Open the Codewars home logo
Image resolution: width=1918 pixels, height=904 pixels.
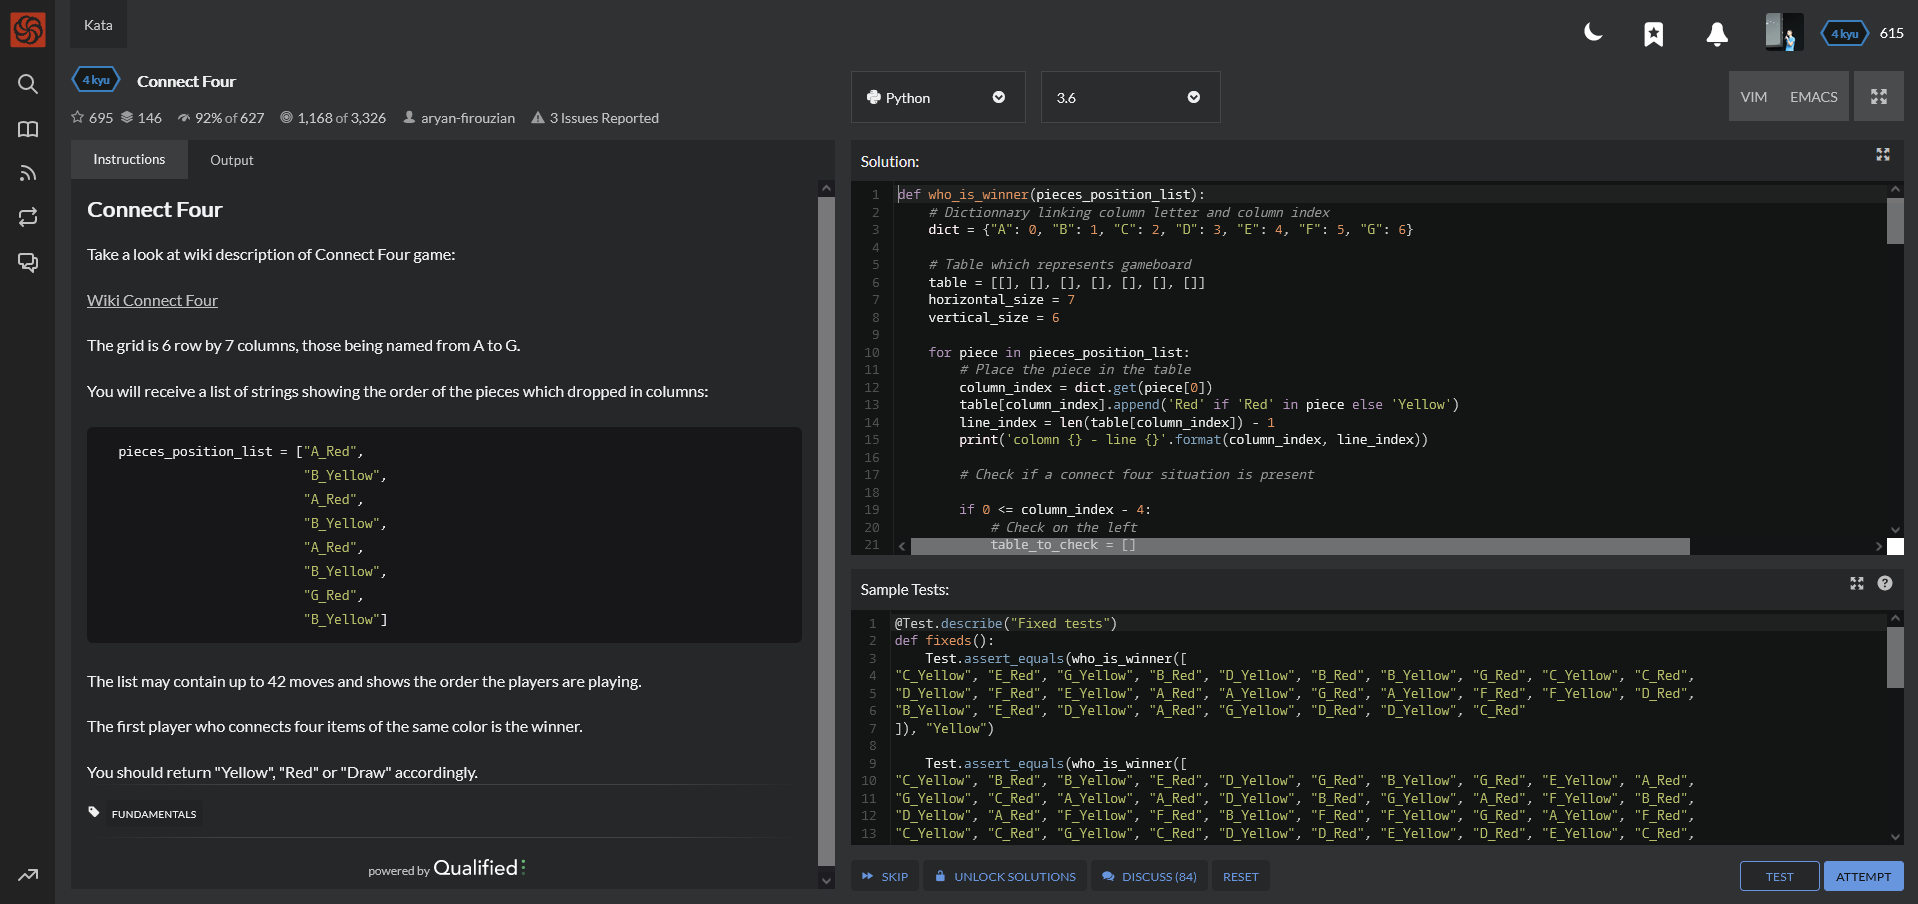[28, 29]
